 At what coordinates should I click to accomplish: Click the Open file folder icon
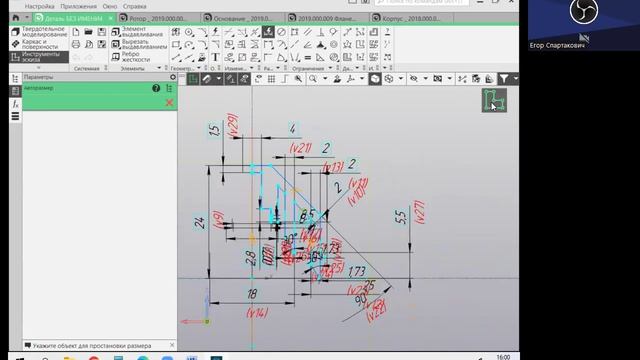point(89,32)
